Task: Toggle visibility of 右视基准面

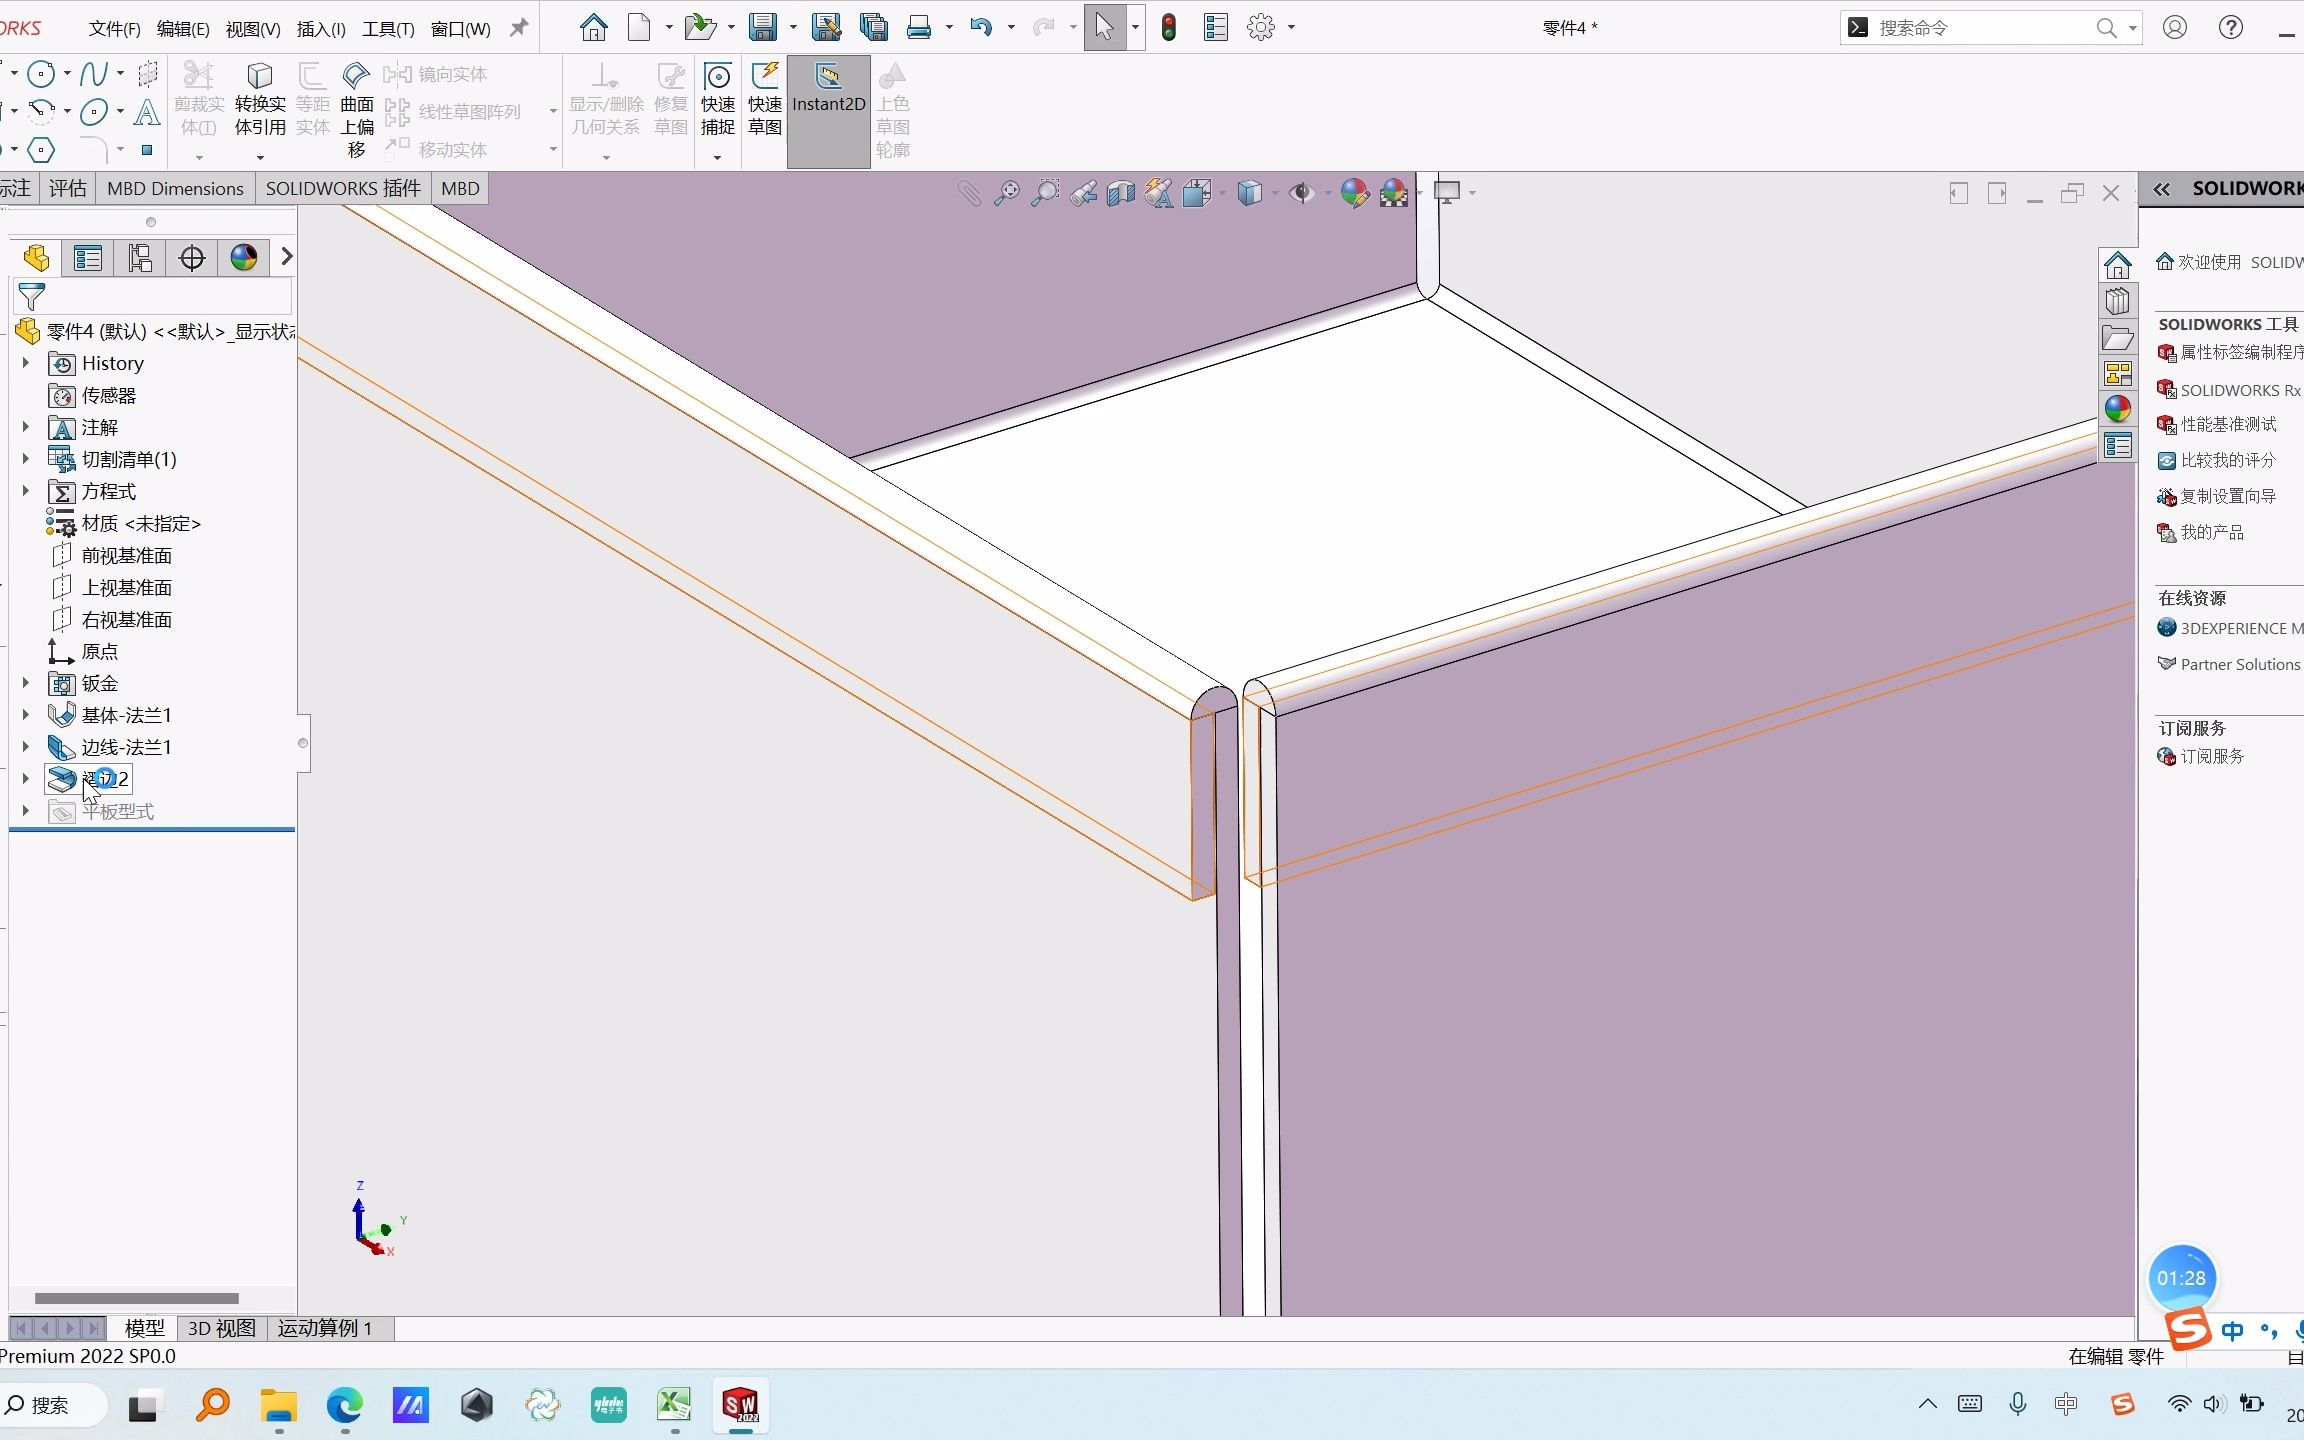Action: [126, 619]
